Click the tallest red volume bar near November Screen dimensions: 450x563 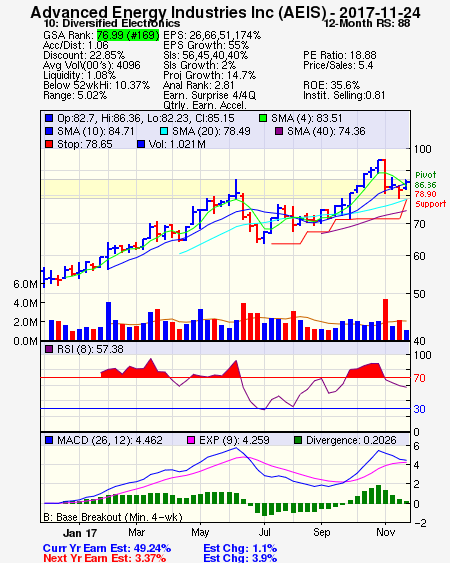pos(385,320)
